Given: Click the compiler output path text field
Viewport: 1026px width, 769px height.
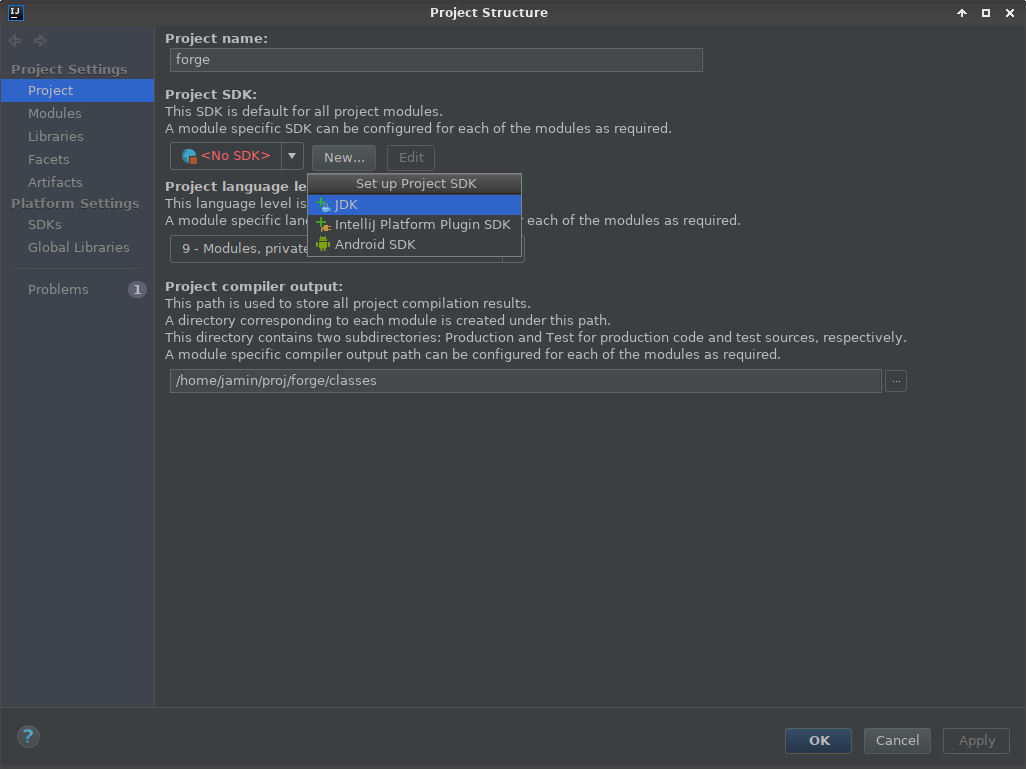Looking at the screenshot, I should point(525,381).
